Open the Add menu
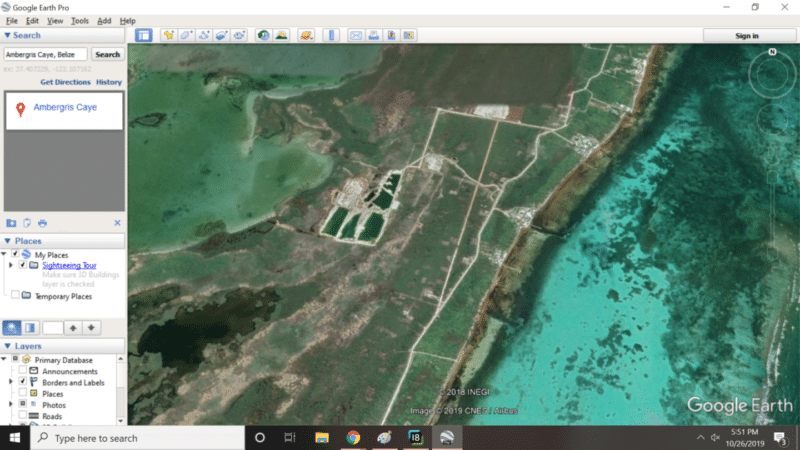The image size is (800, 450). point(104,21)
